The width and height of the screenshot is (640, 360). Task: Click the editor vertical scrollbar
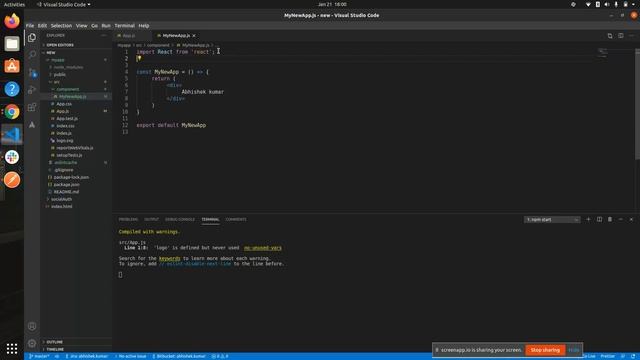click(638, 104)
